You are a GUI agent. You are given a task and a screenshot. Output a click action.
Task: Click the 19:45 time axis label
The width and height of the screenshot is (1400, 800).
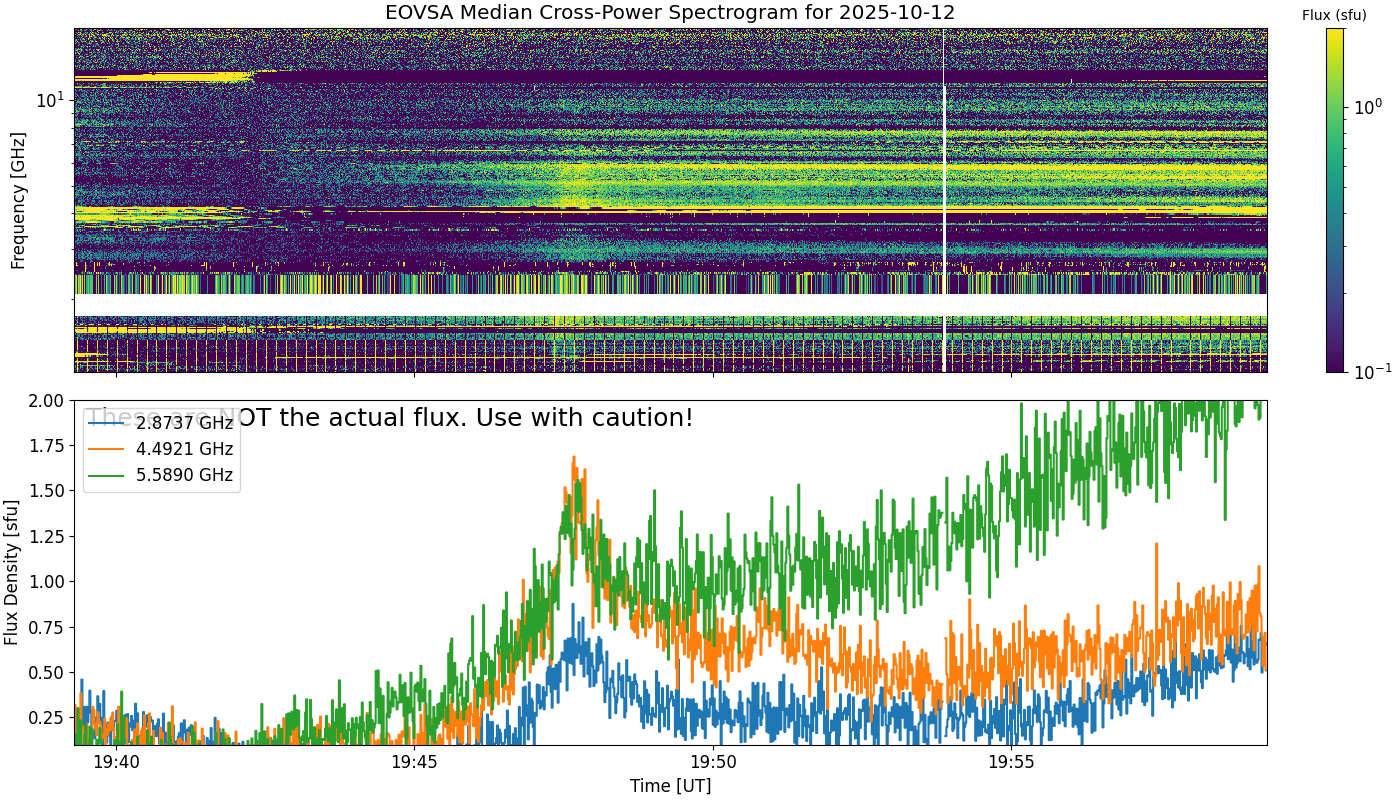pyautogui.click(x=414, y=762)
